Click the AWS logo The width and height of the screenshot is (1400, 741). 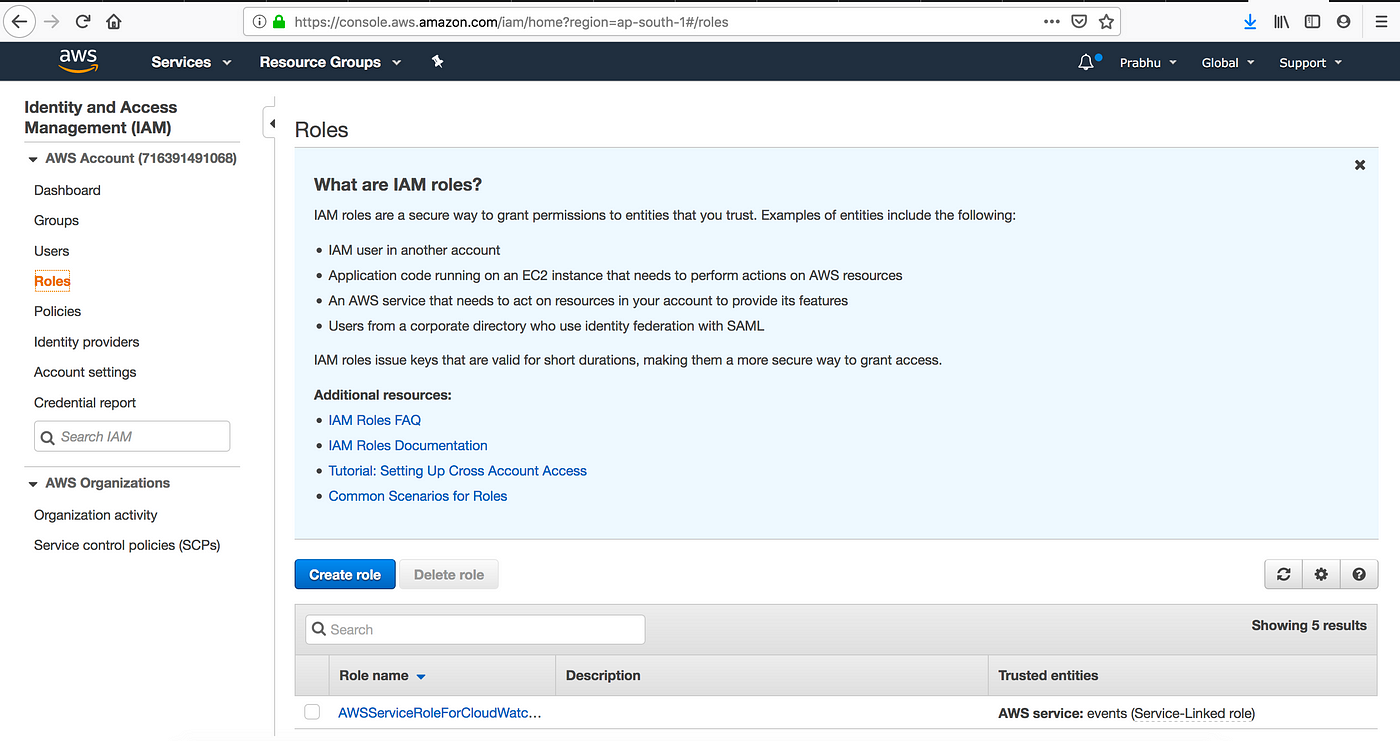pos(78,61)
